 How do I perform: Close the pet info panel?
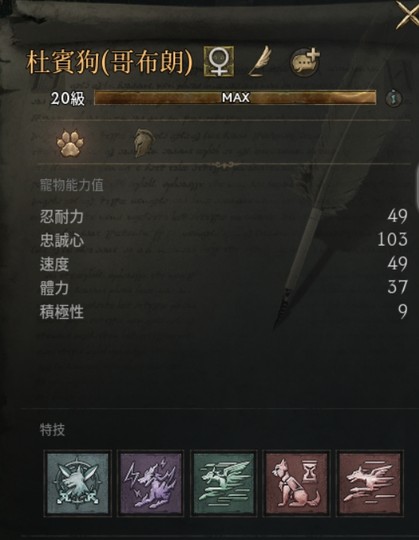coord(408,14)
